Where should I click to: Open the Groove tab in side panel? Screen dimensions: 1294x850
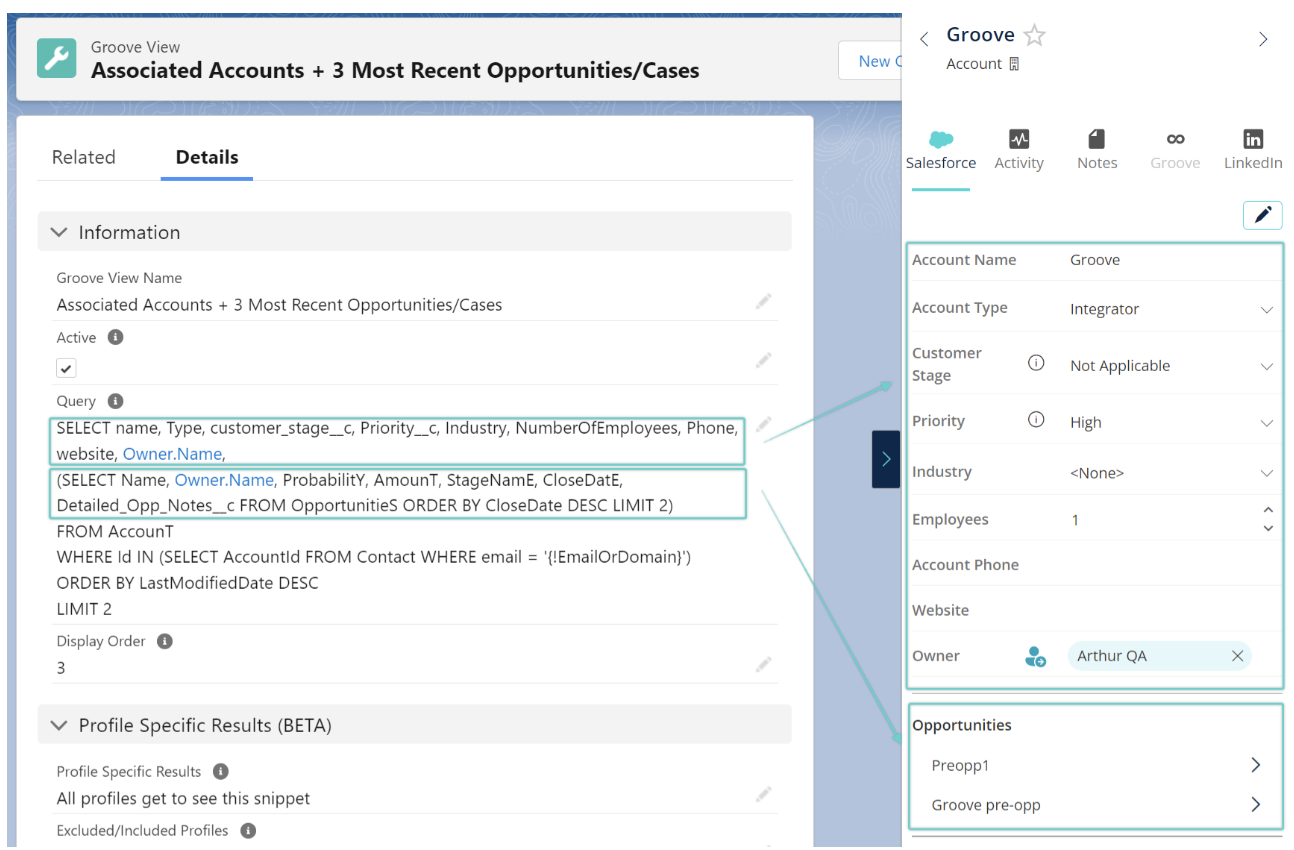[x=1175, y=150]
